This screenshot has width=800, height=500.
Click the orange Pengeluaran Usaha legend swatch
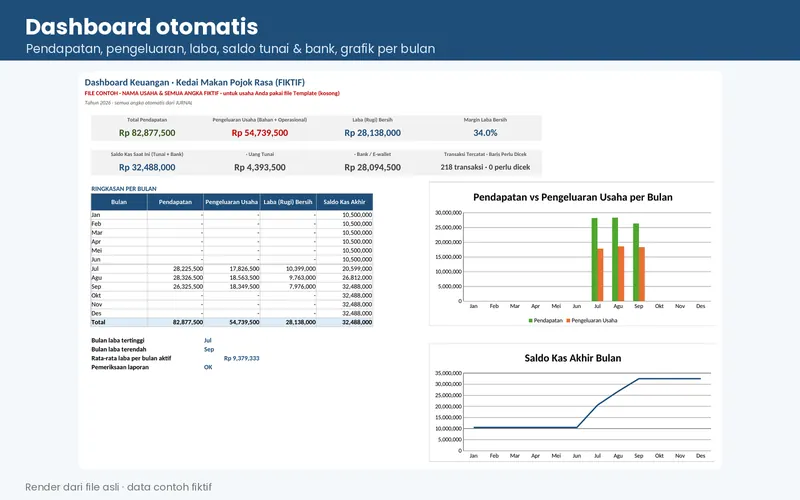[568, 321]
